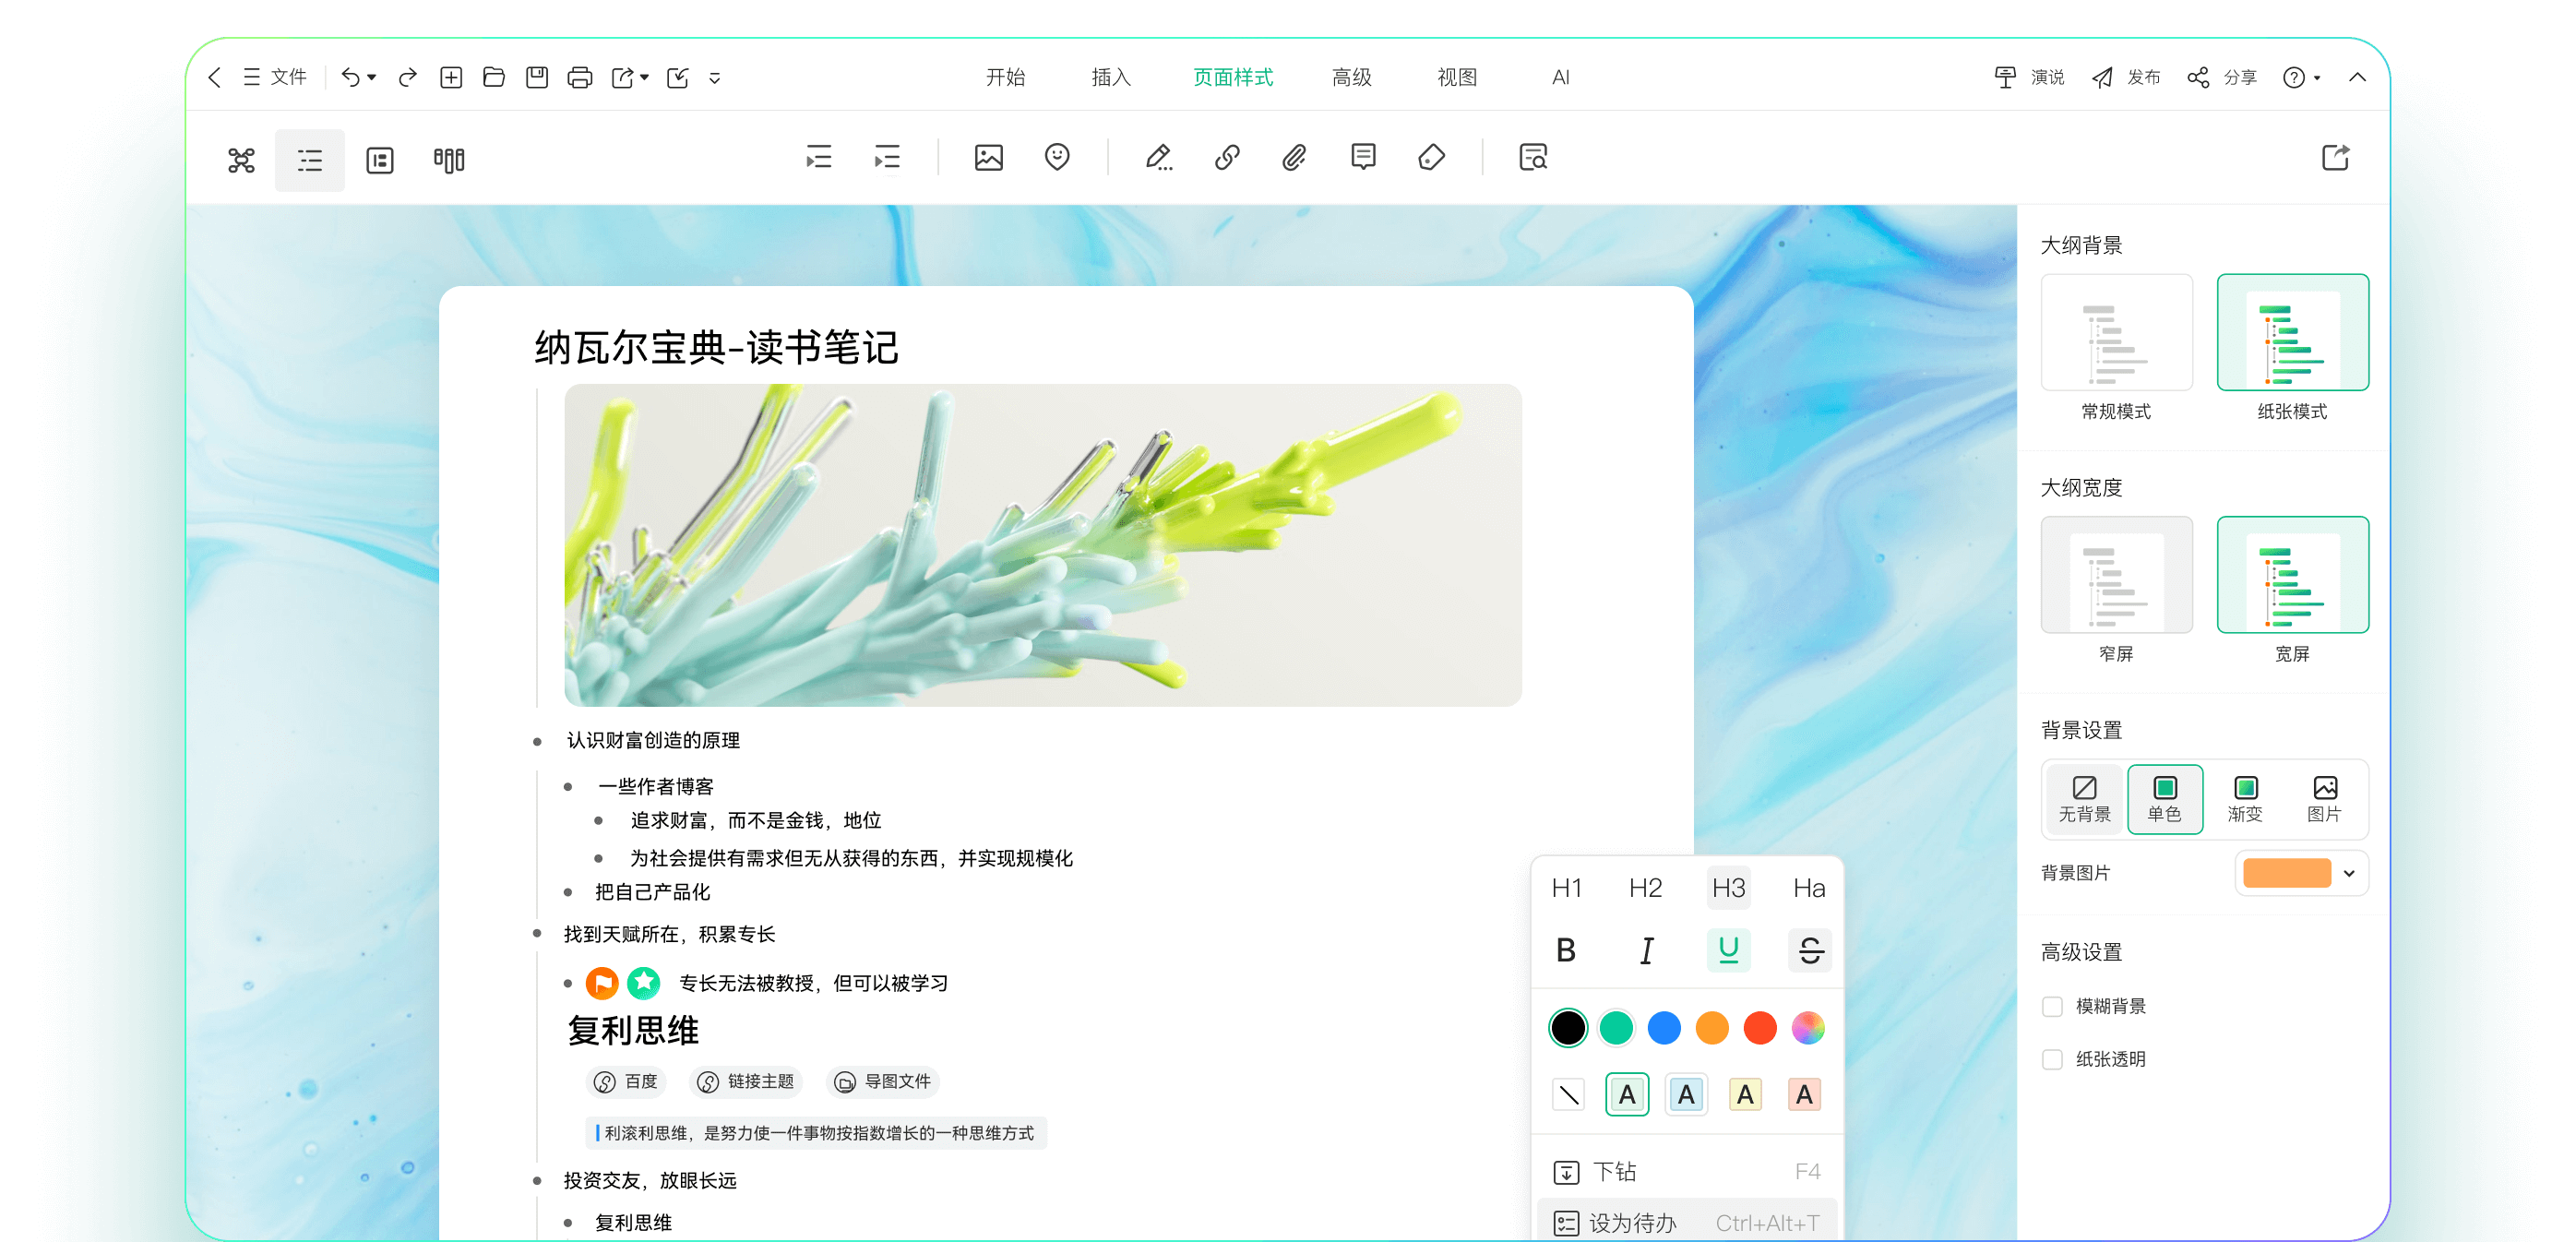Switch to the 页面样式 tab
The image size is (2576, 1242).
point(1232,77)
